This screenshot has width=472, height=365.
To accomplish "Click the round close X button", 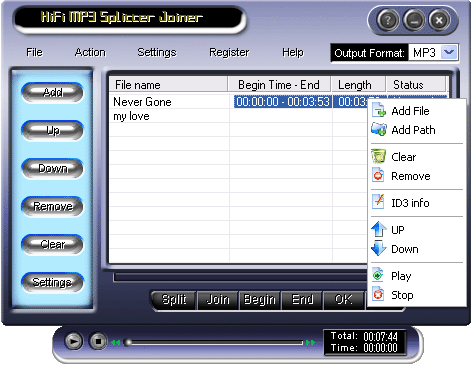I will (439, 20).
